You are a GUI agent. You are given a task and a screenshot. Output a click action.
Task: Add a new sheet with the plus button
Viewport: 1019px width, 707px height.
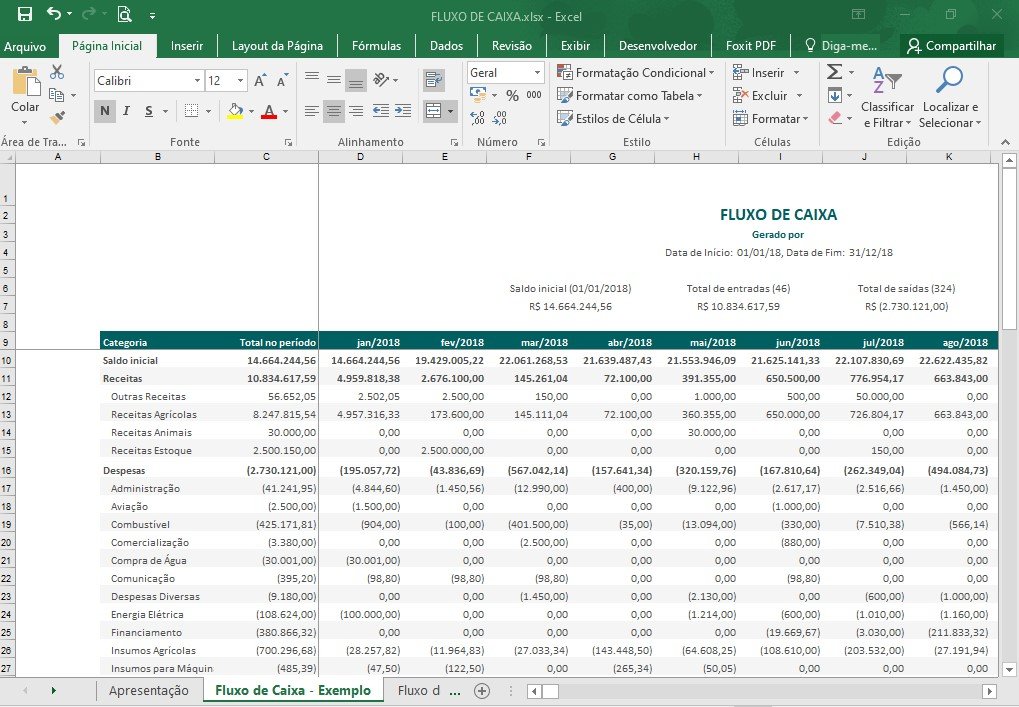pos(482,691)
